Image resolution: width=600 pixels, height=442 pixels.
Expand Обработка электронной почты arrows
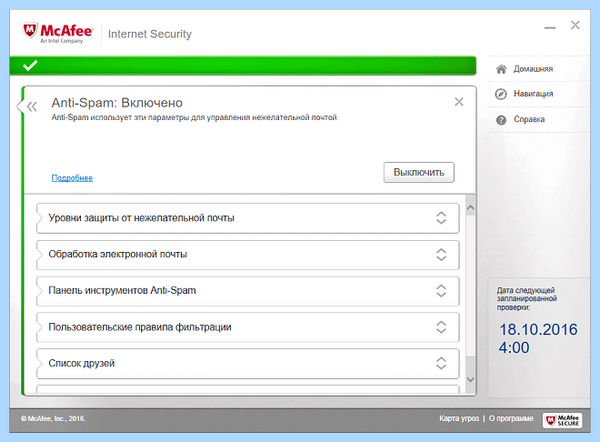[441, 254]
